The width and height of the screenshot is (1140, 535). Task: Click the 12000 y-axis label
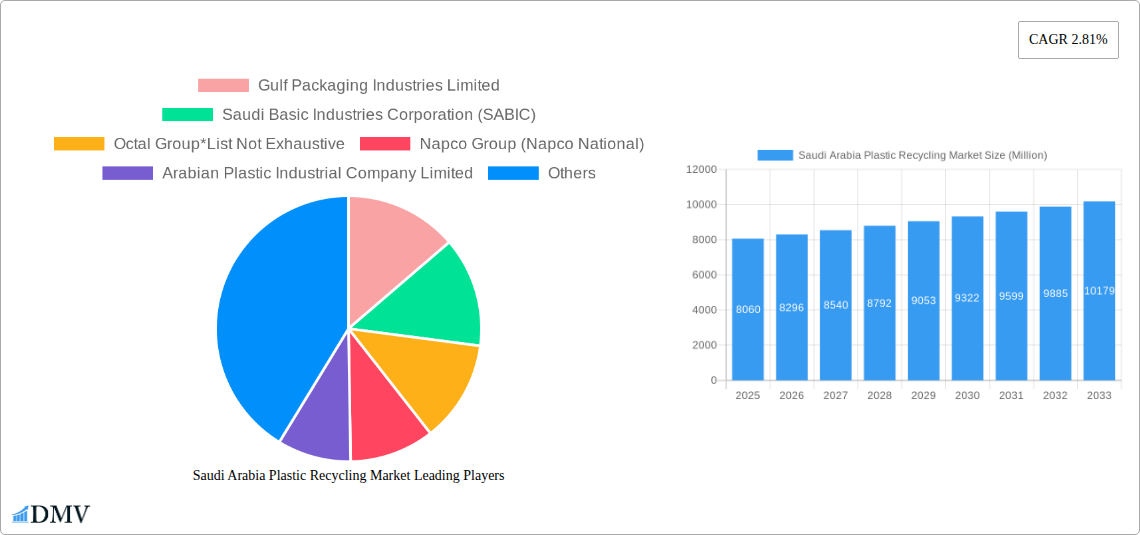702,169
